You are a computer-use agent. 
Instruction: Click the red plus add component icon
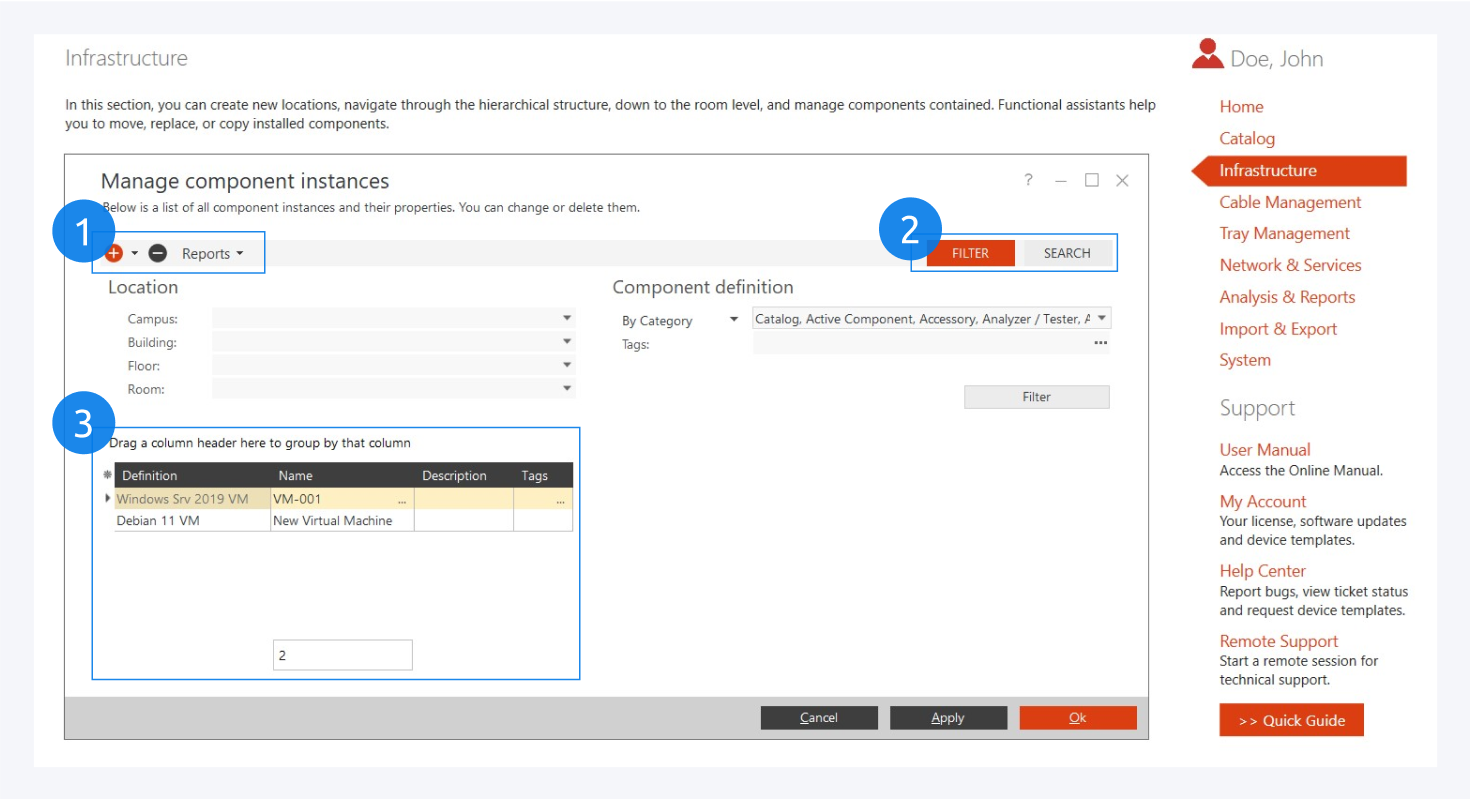coord(115,254)
